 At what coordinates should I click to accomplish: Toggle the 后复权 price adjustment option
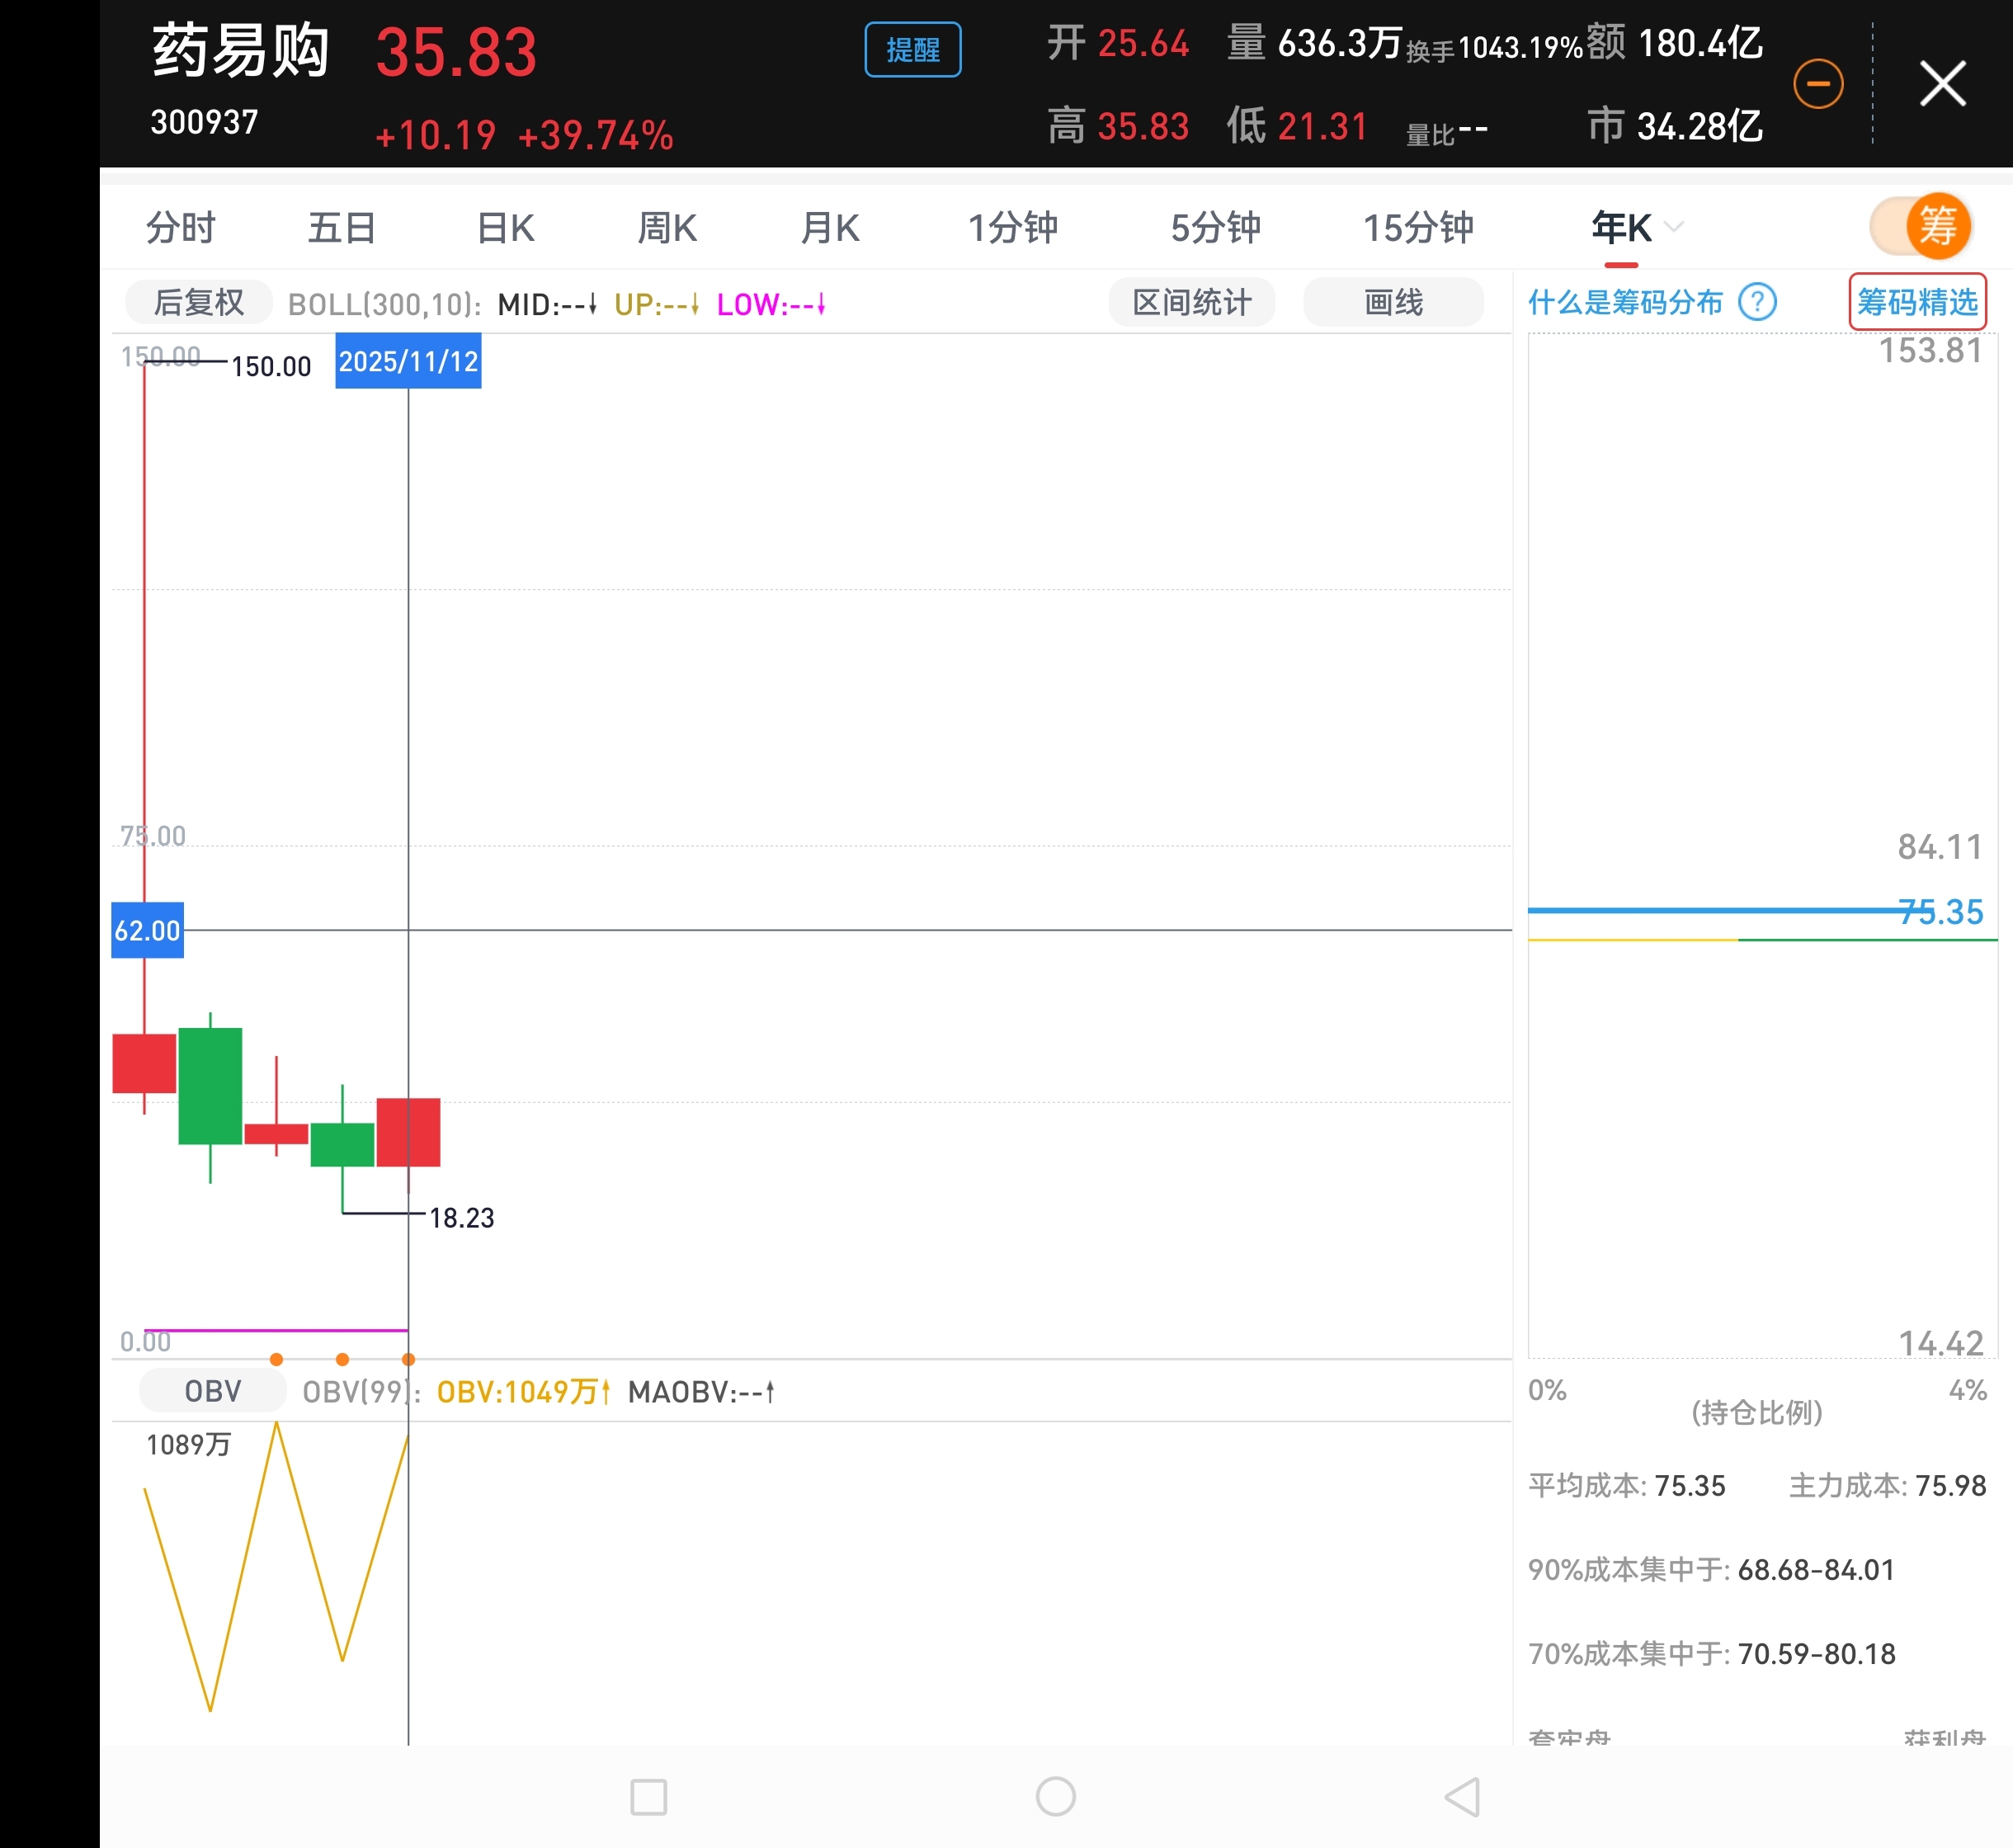pyautogui.click(x=198, y=303)
